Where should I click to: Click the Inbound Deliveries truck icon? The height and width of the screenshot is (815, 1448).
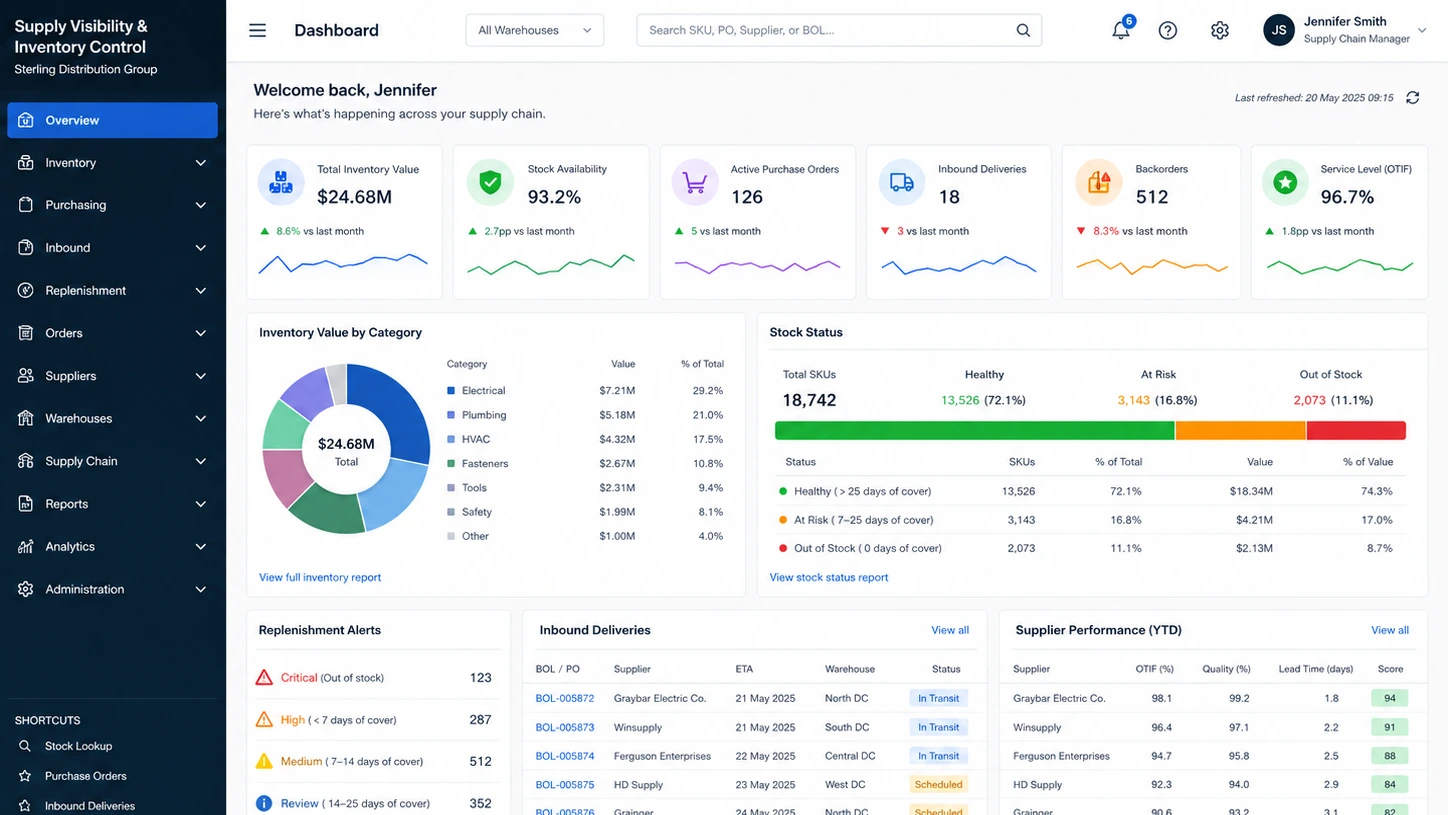(902, 183)
